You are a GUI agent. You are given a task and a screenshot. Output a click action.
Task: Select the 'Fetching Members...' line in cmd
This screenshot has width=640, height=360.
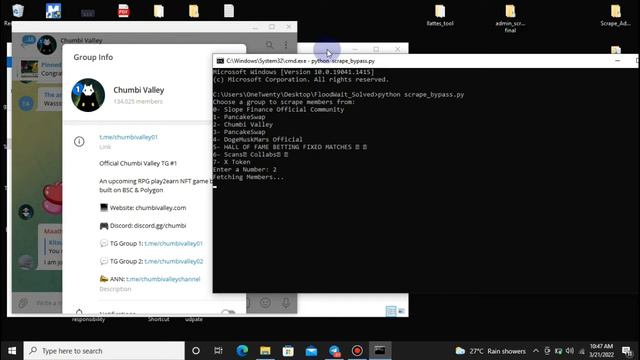(248, 177)
